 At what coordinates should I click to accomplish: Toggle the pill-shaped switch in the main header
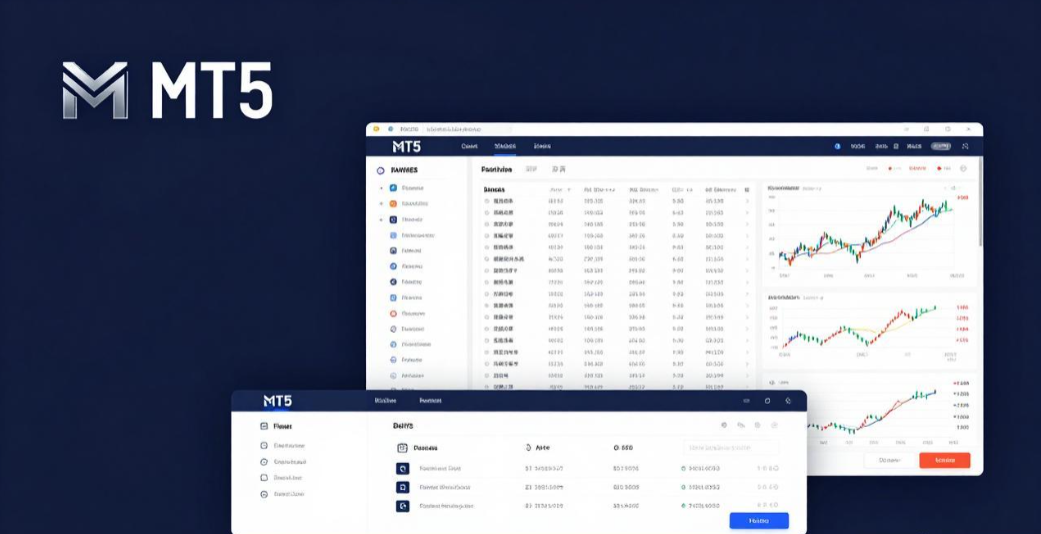[941, 146]
